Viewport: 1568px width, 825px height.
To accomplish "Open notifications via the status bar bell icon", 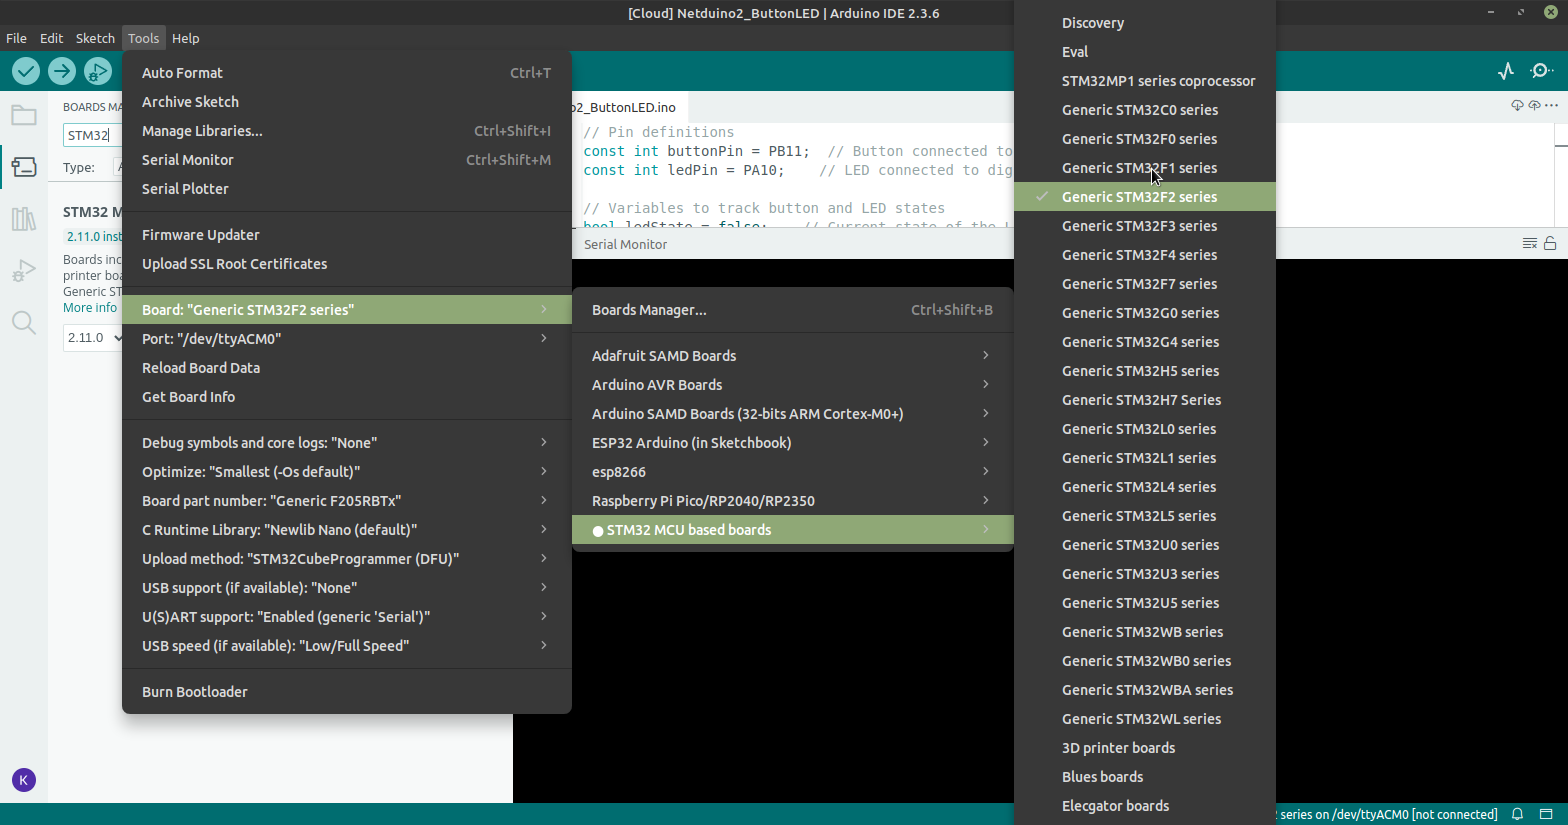I will 1517,814.
